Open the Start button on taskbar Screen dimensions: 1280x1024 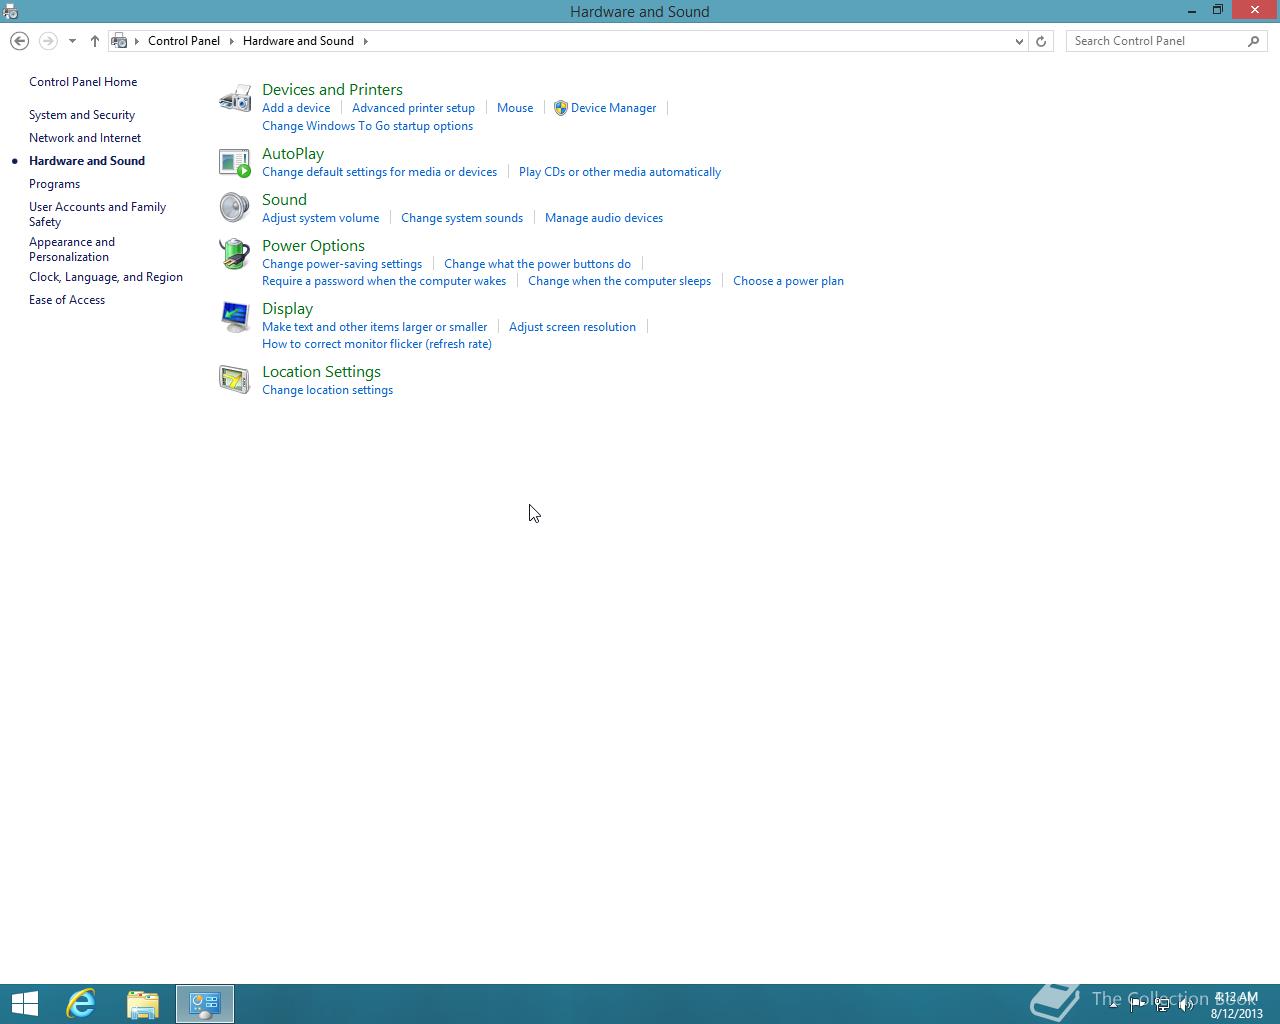[x=24, y=1004]
